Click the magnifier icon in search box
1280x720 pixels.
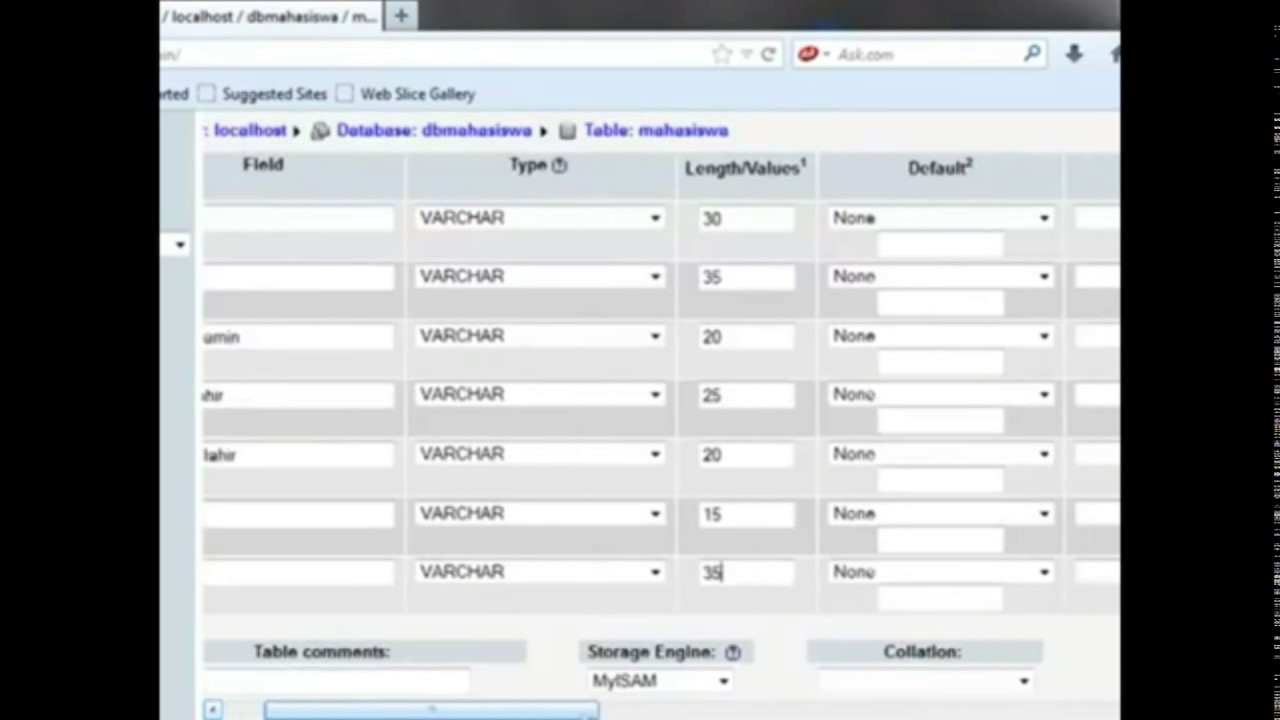(1032, 54)
